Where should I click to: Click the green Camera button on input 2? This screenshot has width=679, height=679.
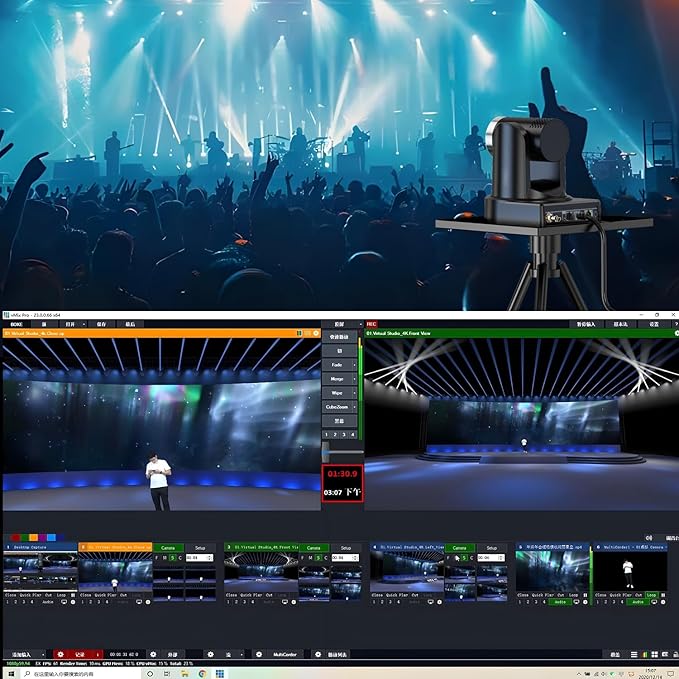[166, 548]
